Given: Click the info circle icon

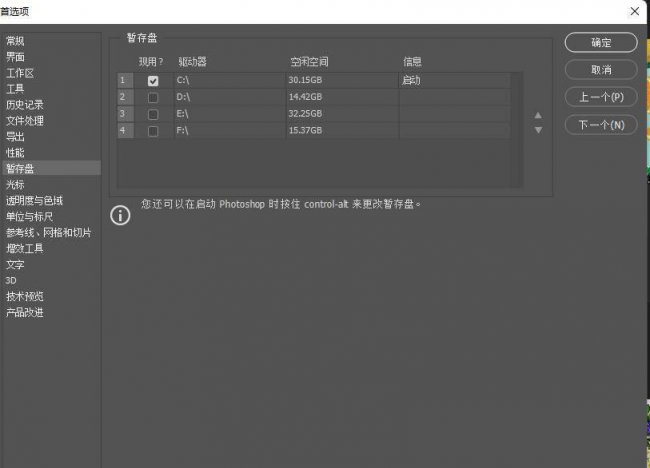Looking at the screenshot, I should [120, 216].
